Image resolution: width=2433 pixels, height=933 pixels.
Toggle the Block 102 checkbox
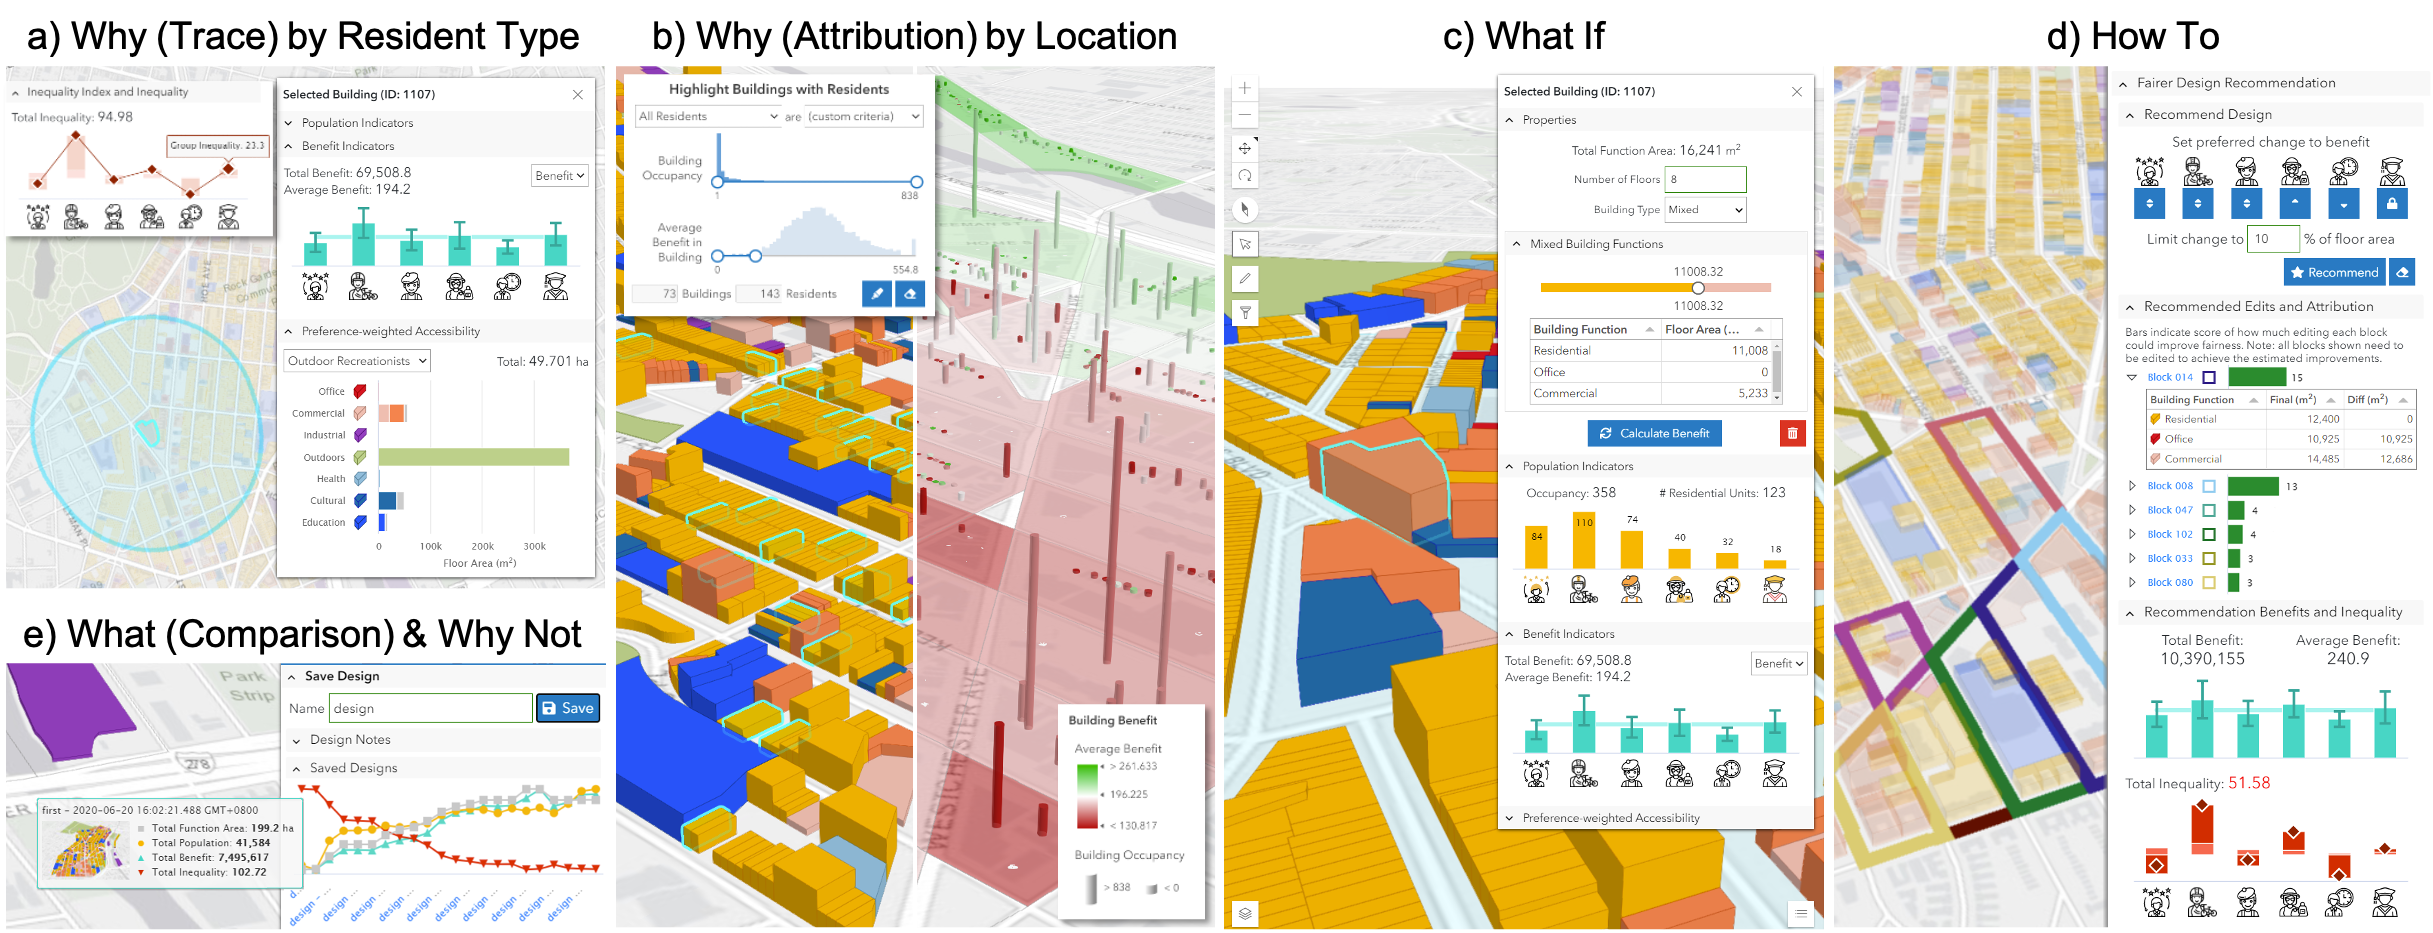tap(2209, 534)
